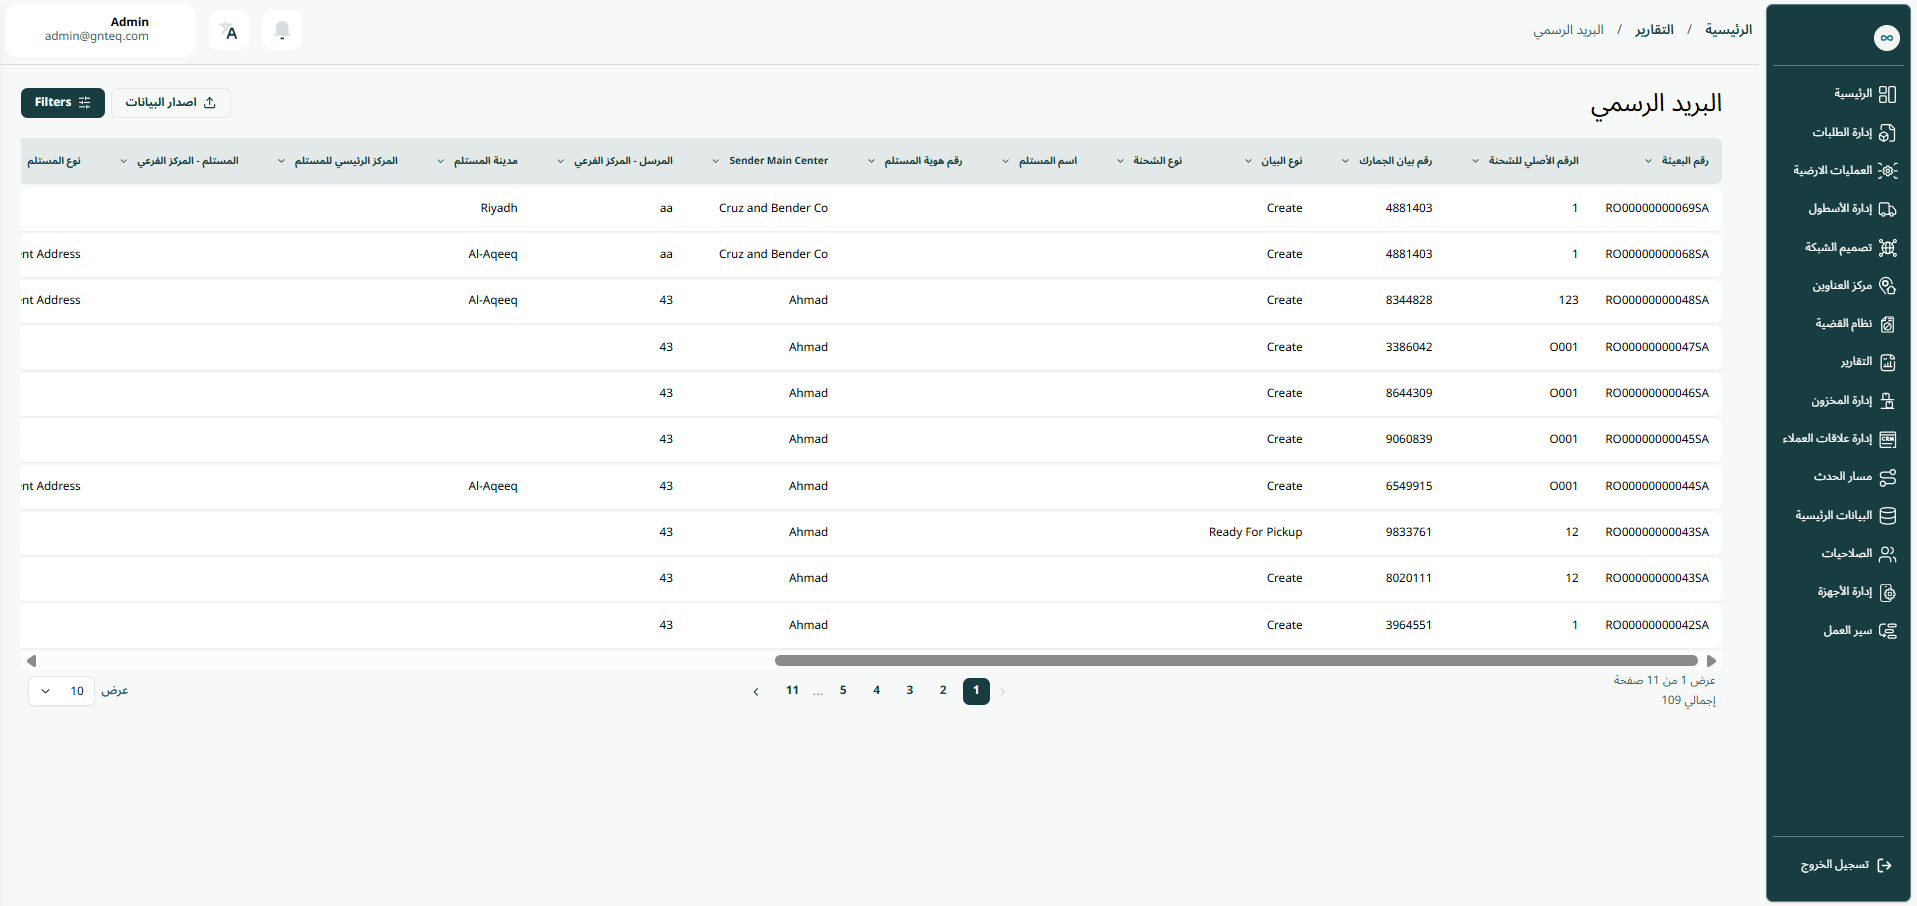This screenshot has height=906, width=1917.
Task: Click the language translate icon
Action: coord(229,31)
